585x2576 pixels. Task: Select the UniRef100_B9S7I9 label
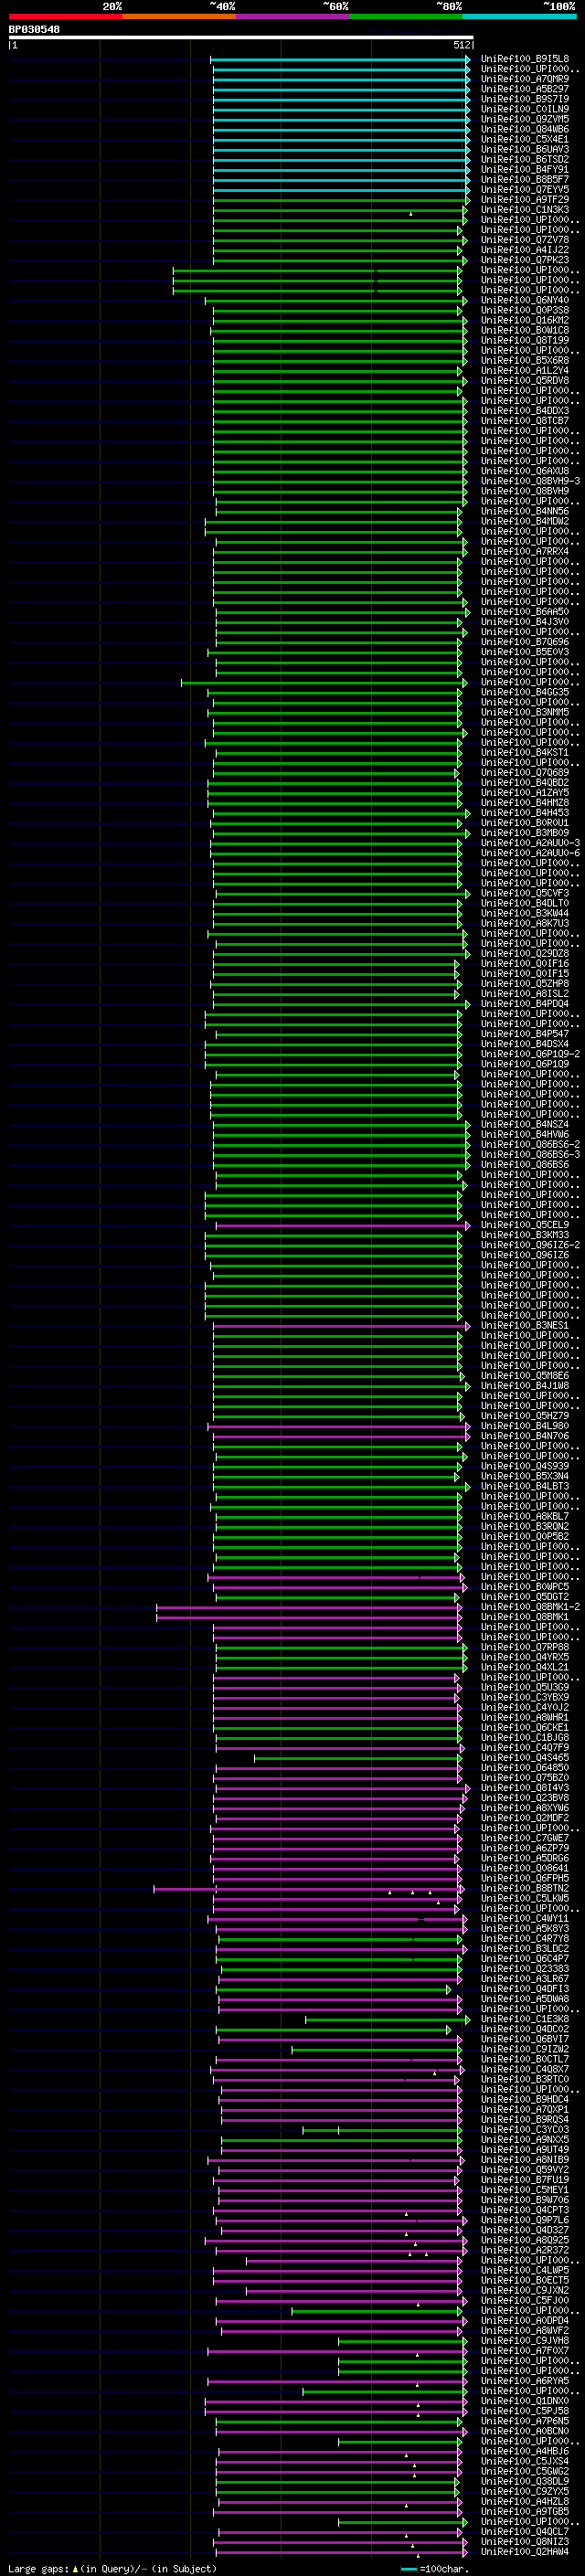(x=525, y=99)
